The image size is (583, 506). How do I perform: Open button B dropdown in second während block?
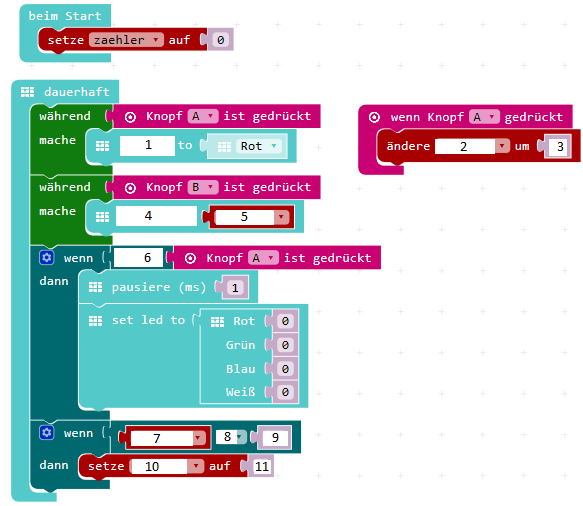(x=203, y=187)
